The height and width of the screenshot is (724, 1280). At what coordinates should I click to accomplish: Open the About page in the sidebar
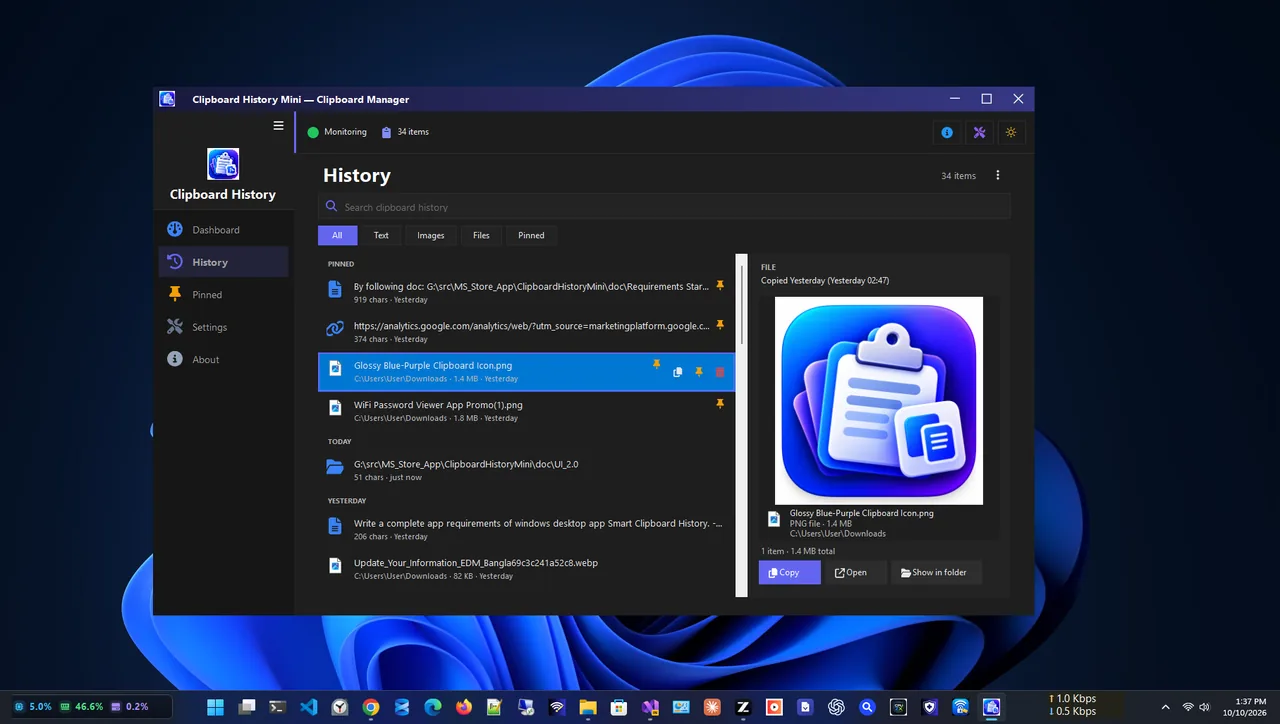click(223, 360)
